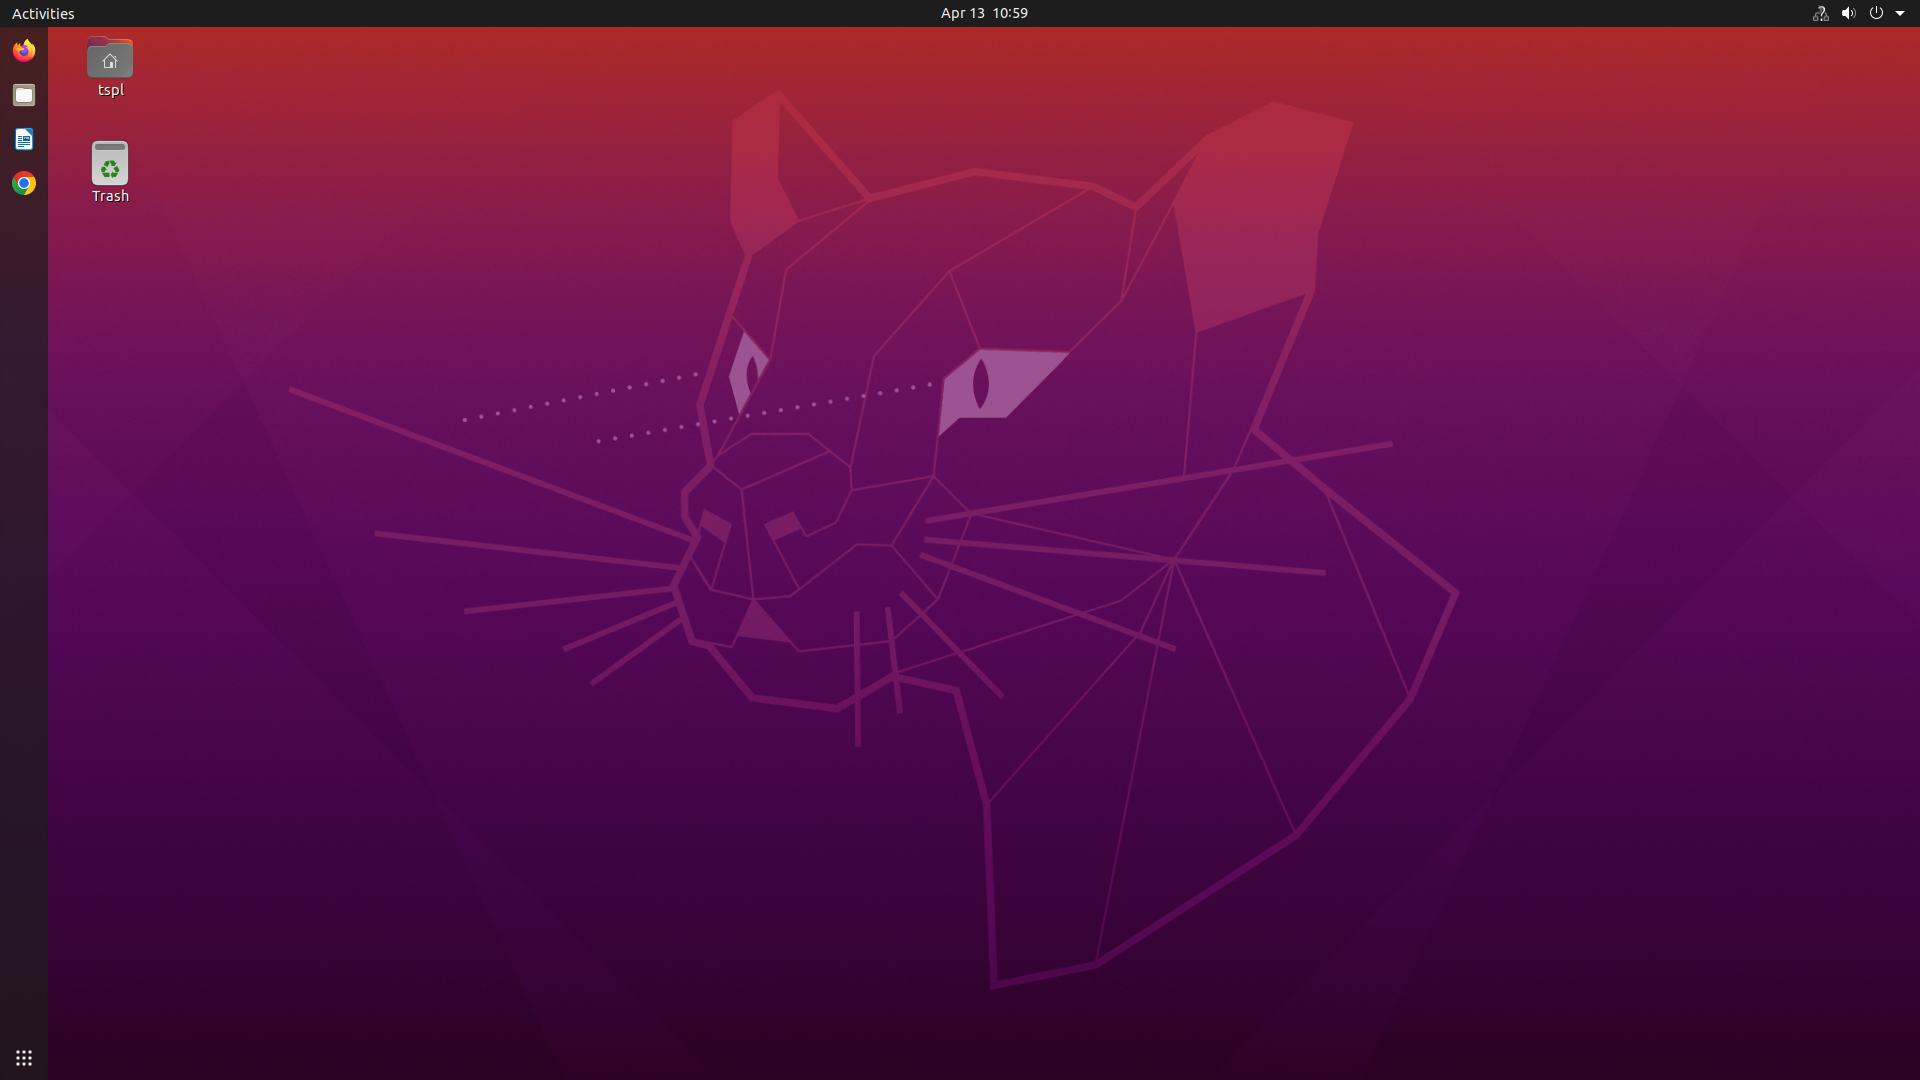Click the "Trash" label text
Screen dimensions: 1920x1080
point(110,196)
